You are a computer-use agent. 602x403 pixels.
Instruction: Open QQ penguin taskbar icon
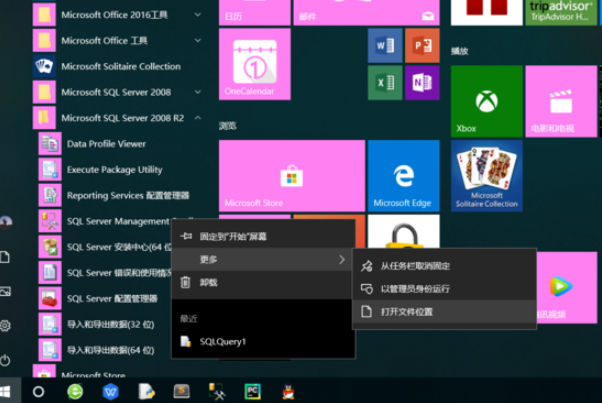[288, 392]
